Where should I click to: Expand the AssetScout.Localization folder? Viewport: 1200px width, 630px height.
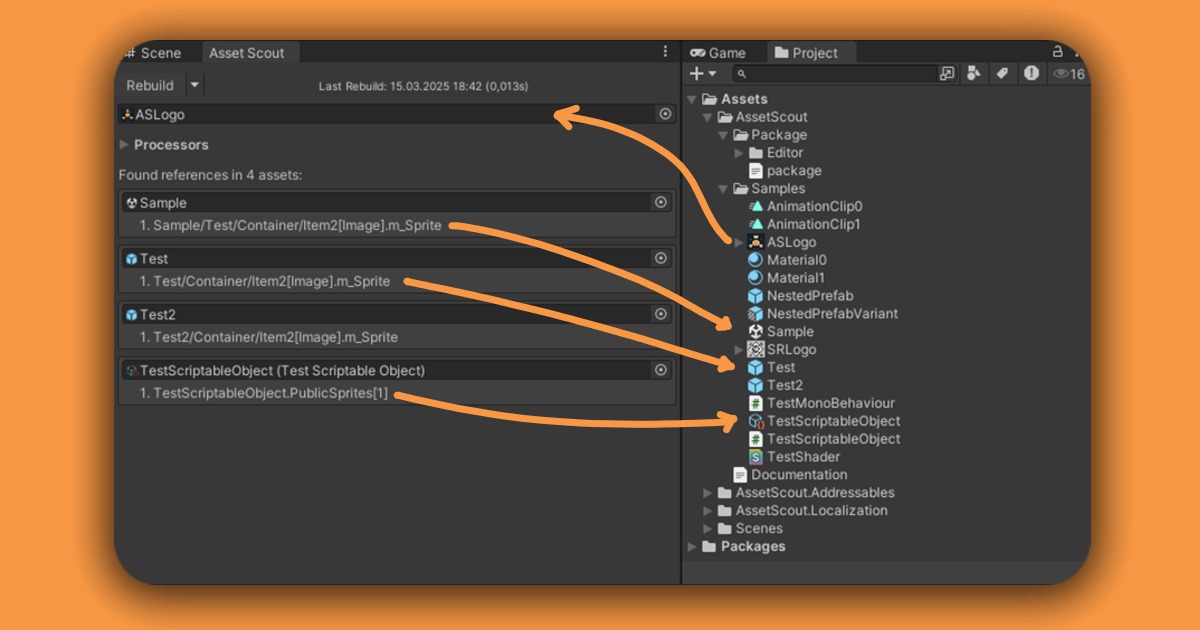tap(708, 511)
